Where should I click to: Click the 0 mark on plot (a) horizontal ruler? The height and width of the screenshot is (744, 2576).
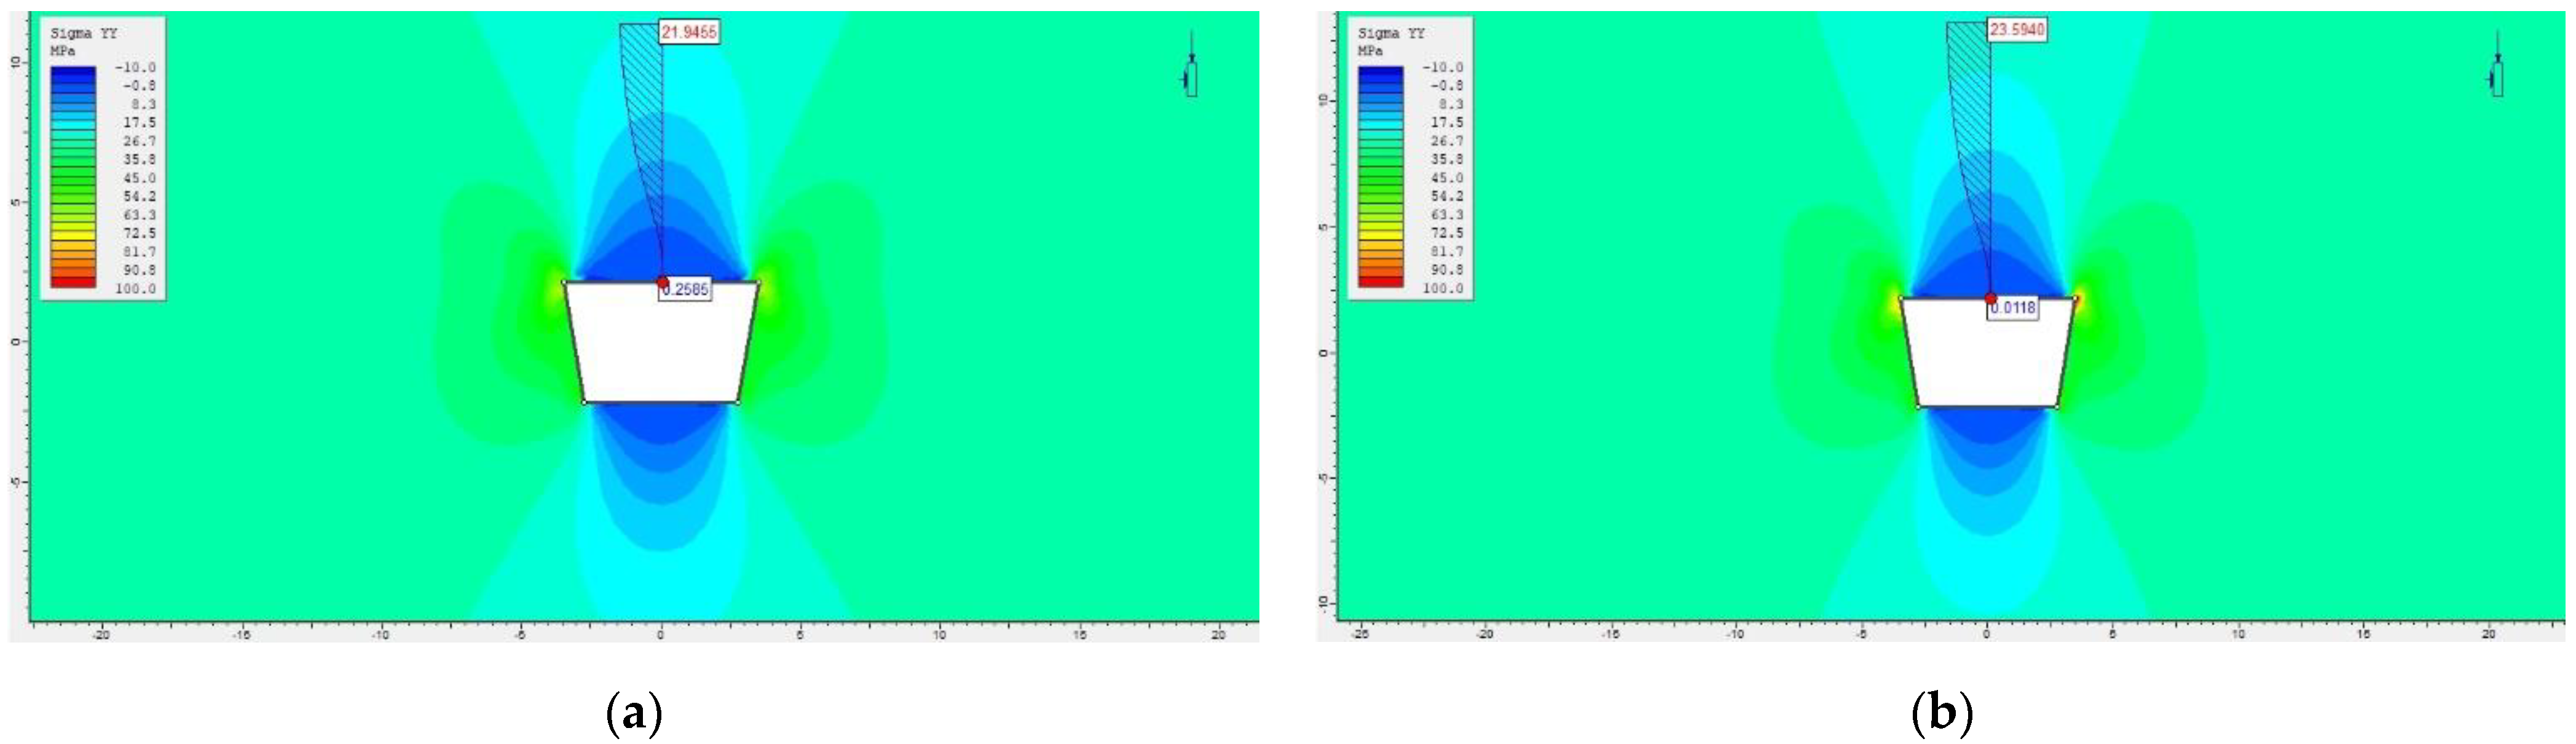pos(660,634)
